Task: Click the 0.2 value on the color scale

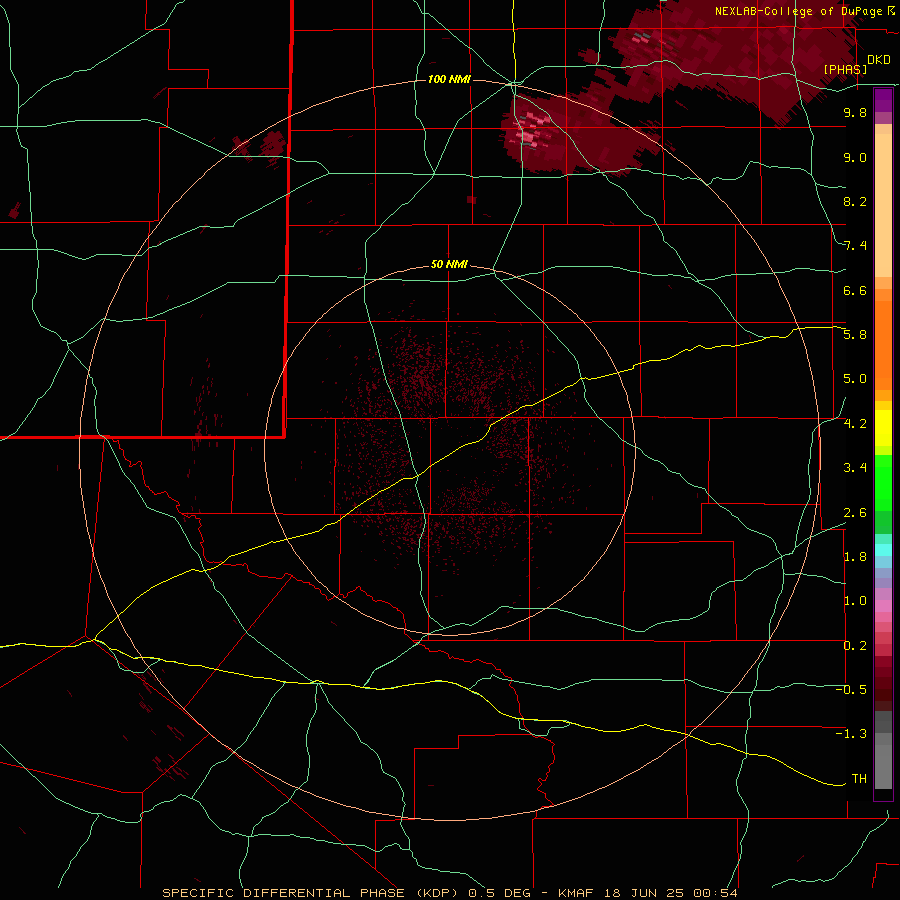Action: click(855, 645)
